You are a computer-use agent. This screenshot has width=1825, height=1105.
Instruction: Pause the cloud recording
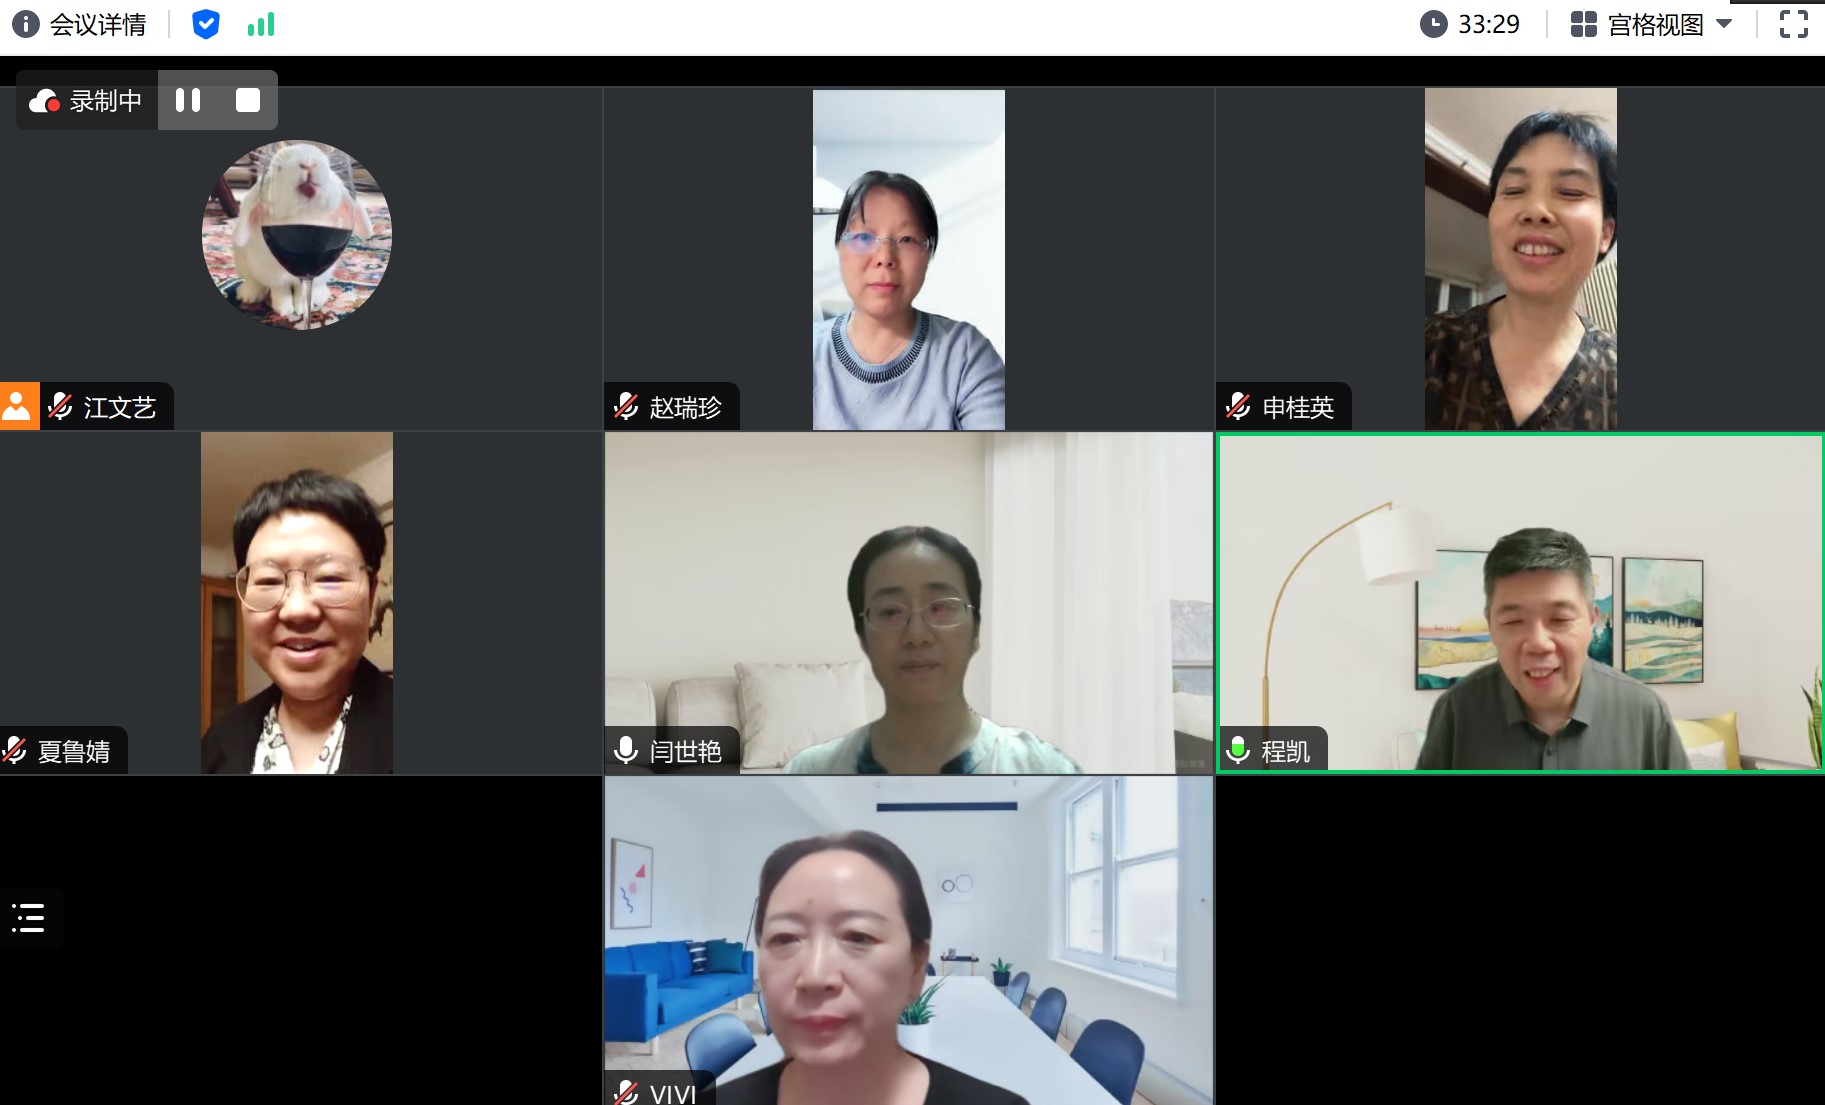[188, 100]
